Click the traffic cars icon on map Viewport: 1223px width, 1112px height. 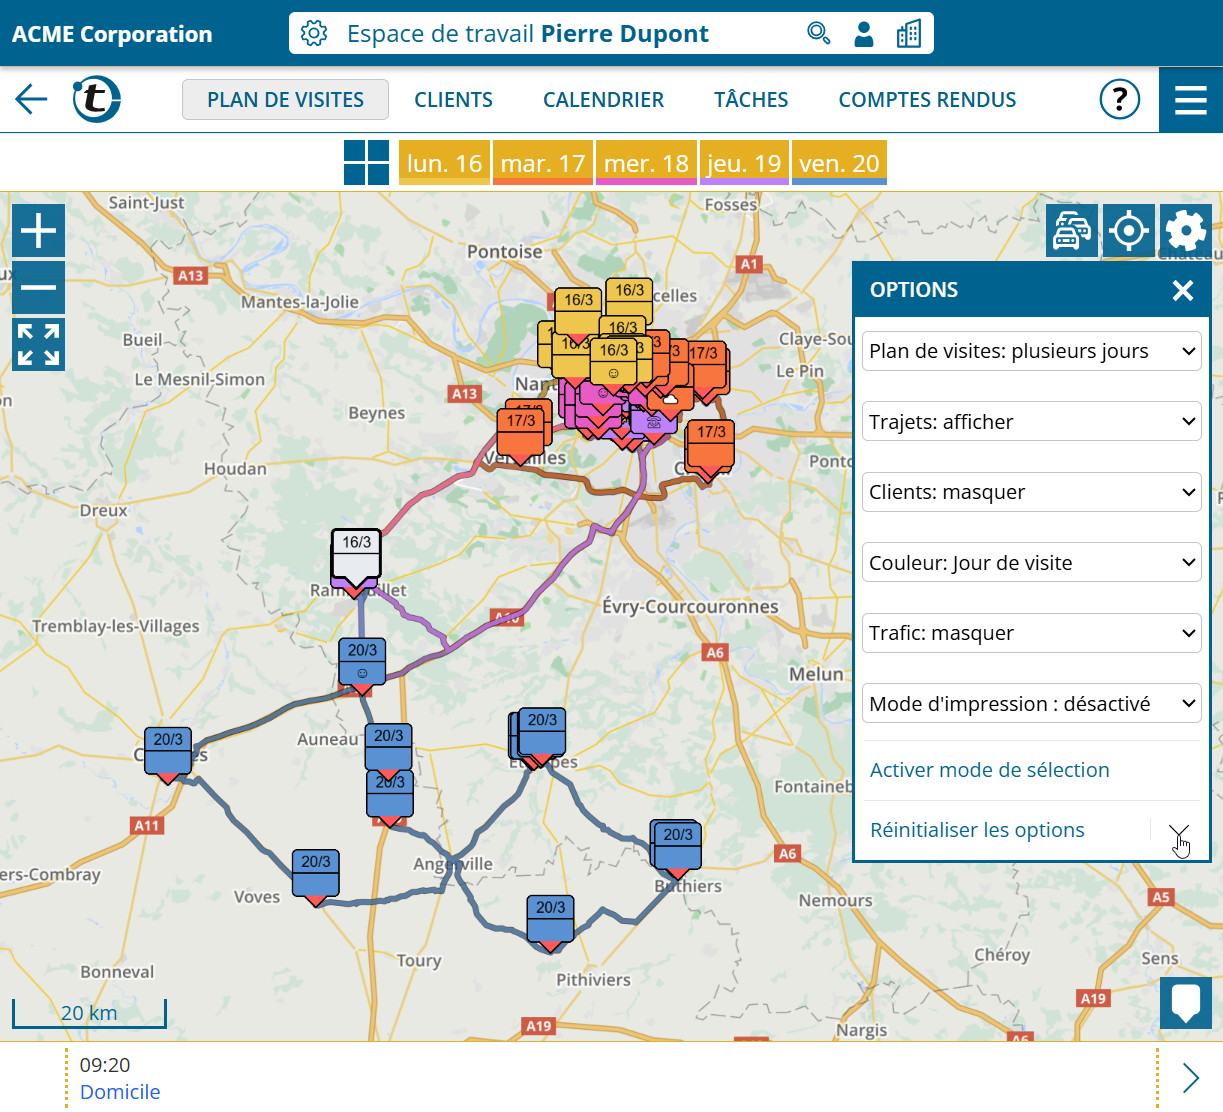click(x=1071, y=231)
